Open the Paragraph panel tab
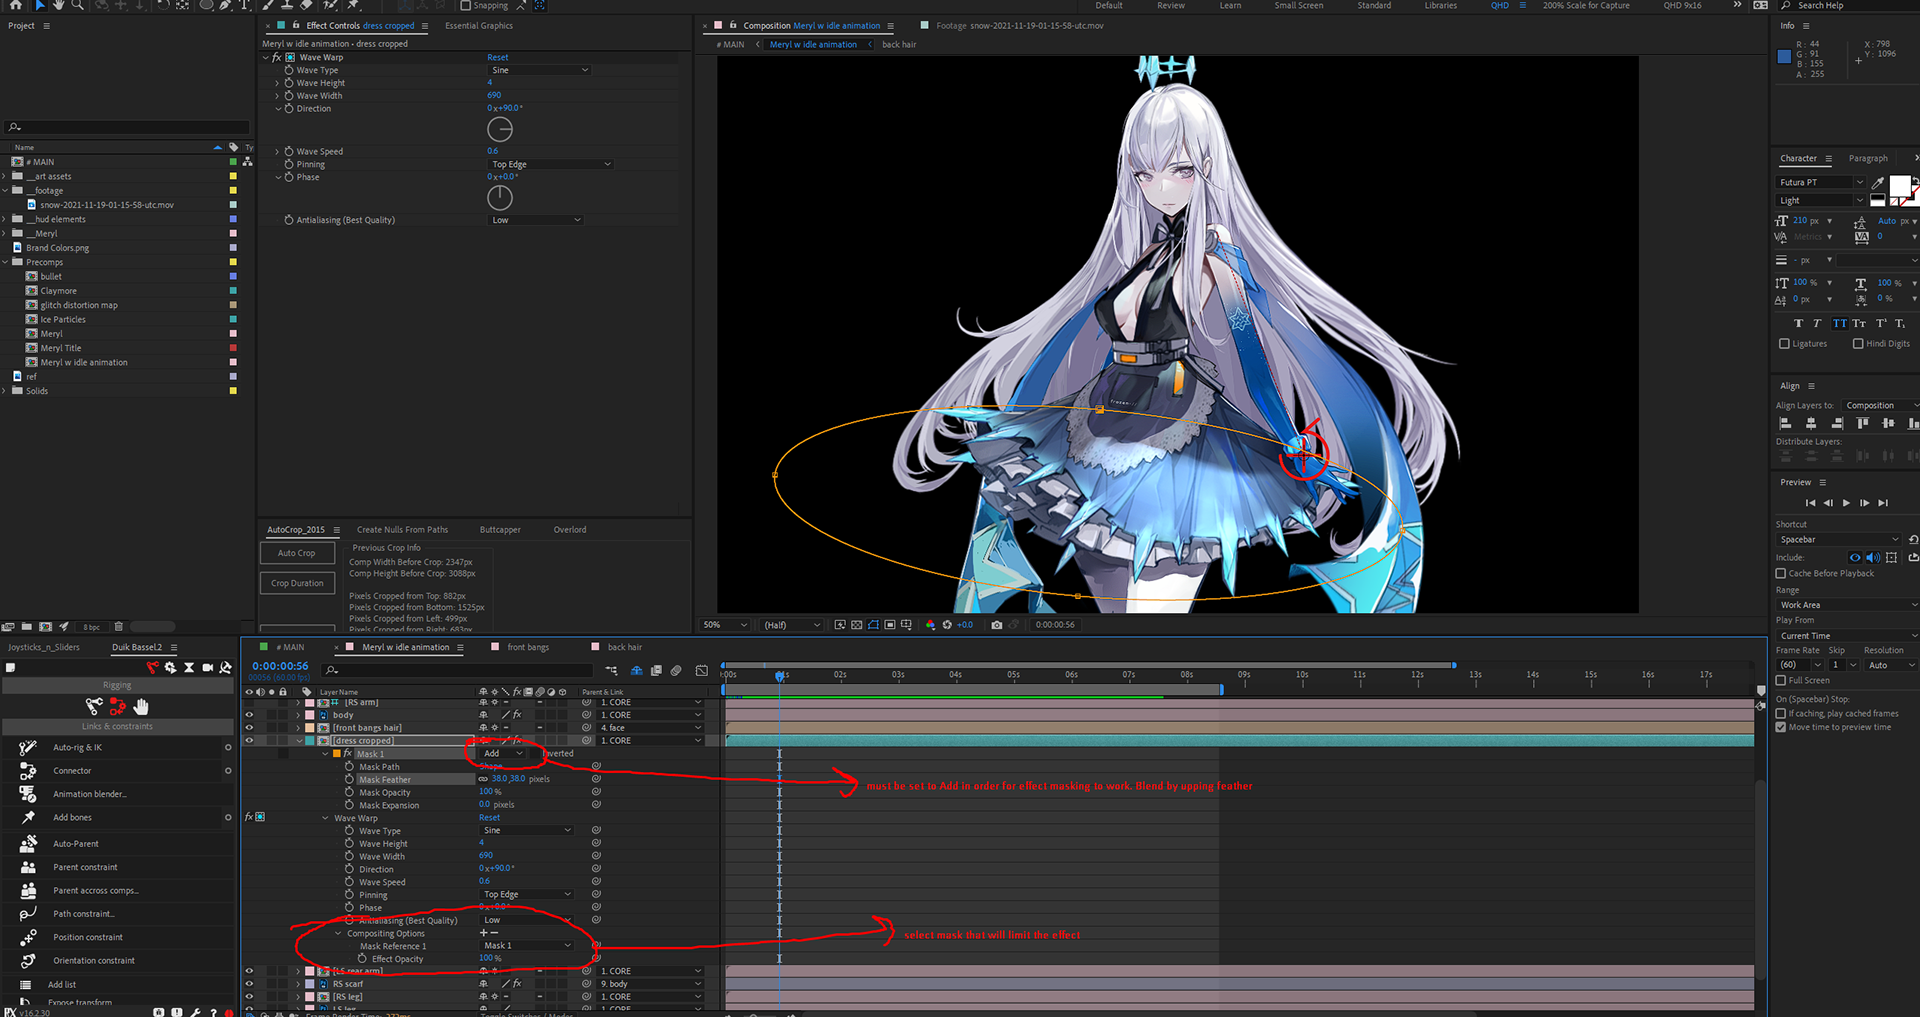The height and width of the screenshot is (1017, 1920). coord(1868,158)
